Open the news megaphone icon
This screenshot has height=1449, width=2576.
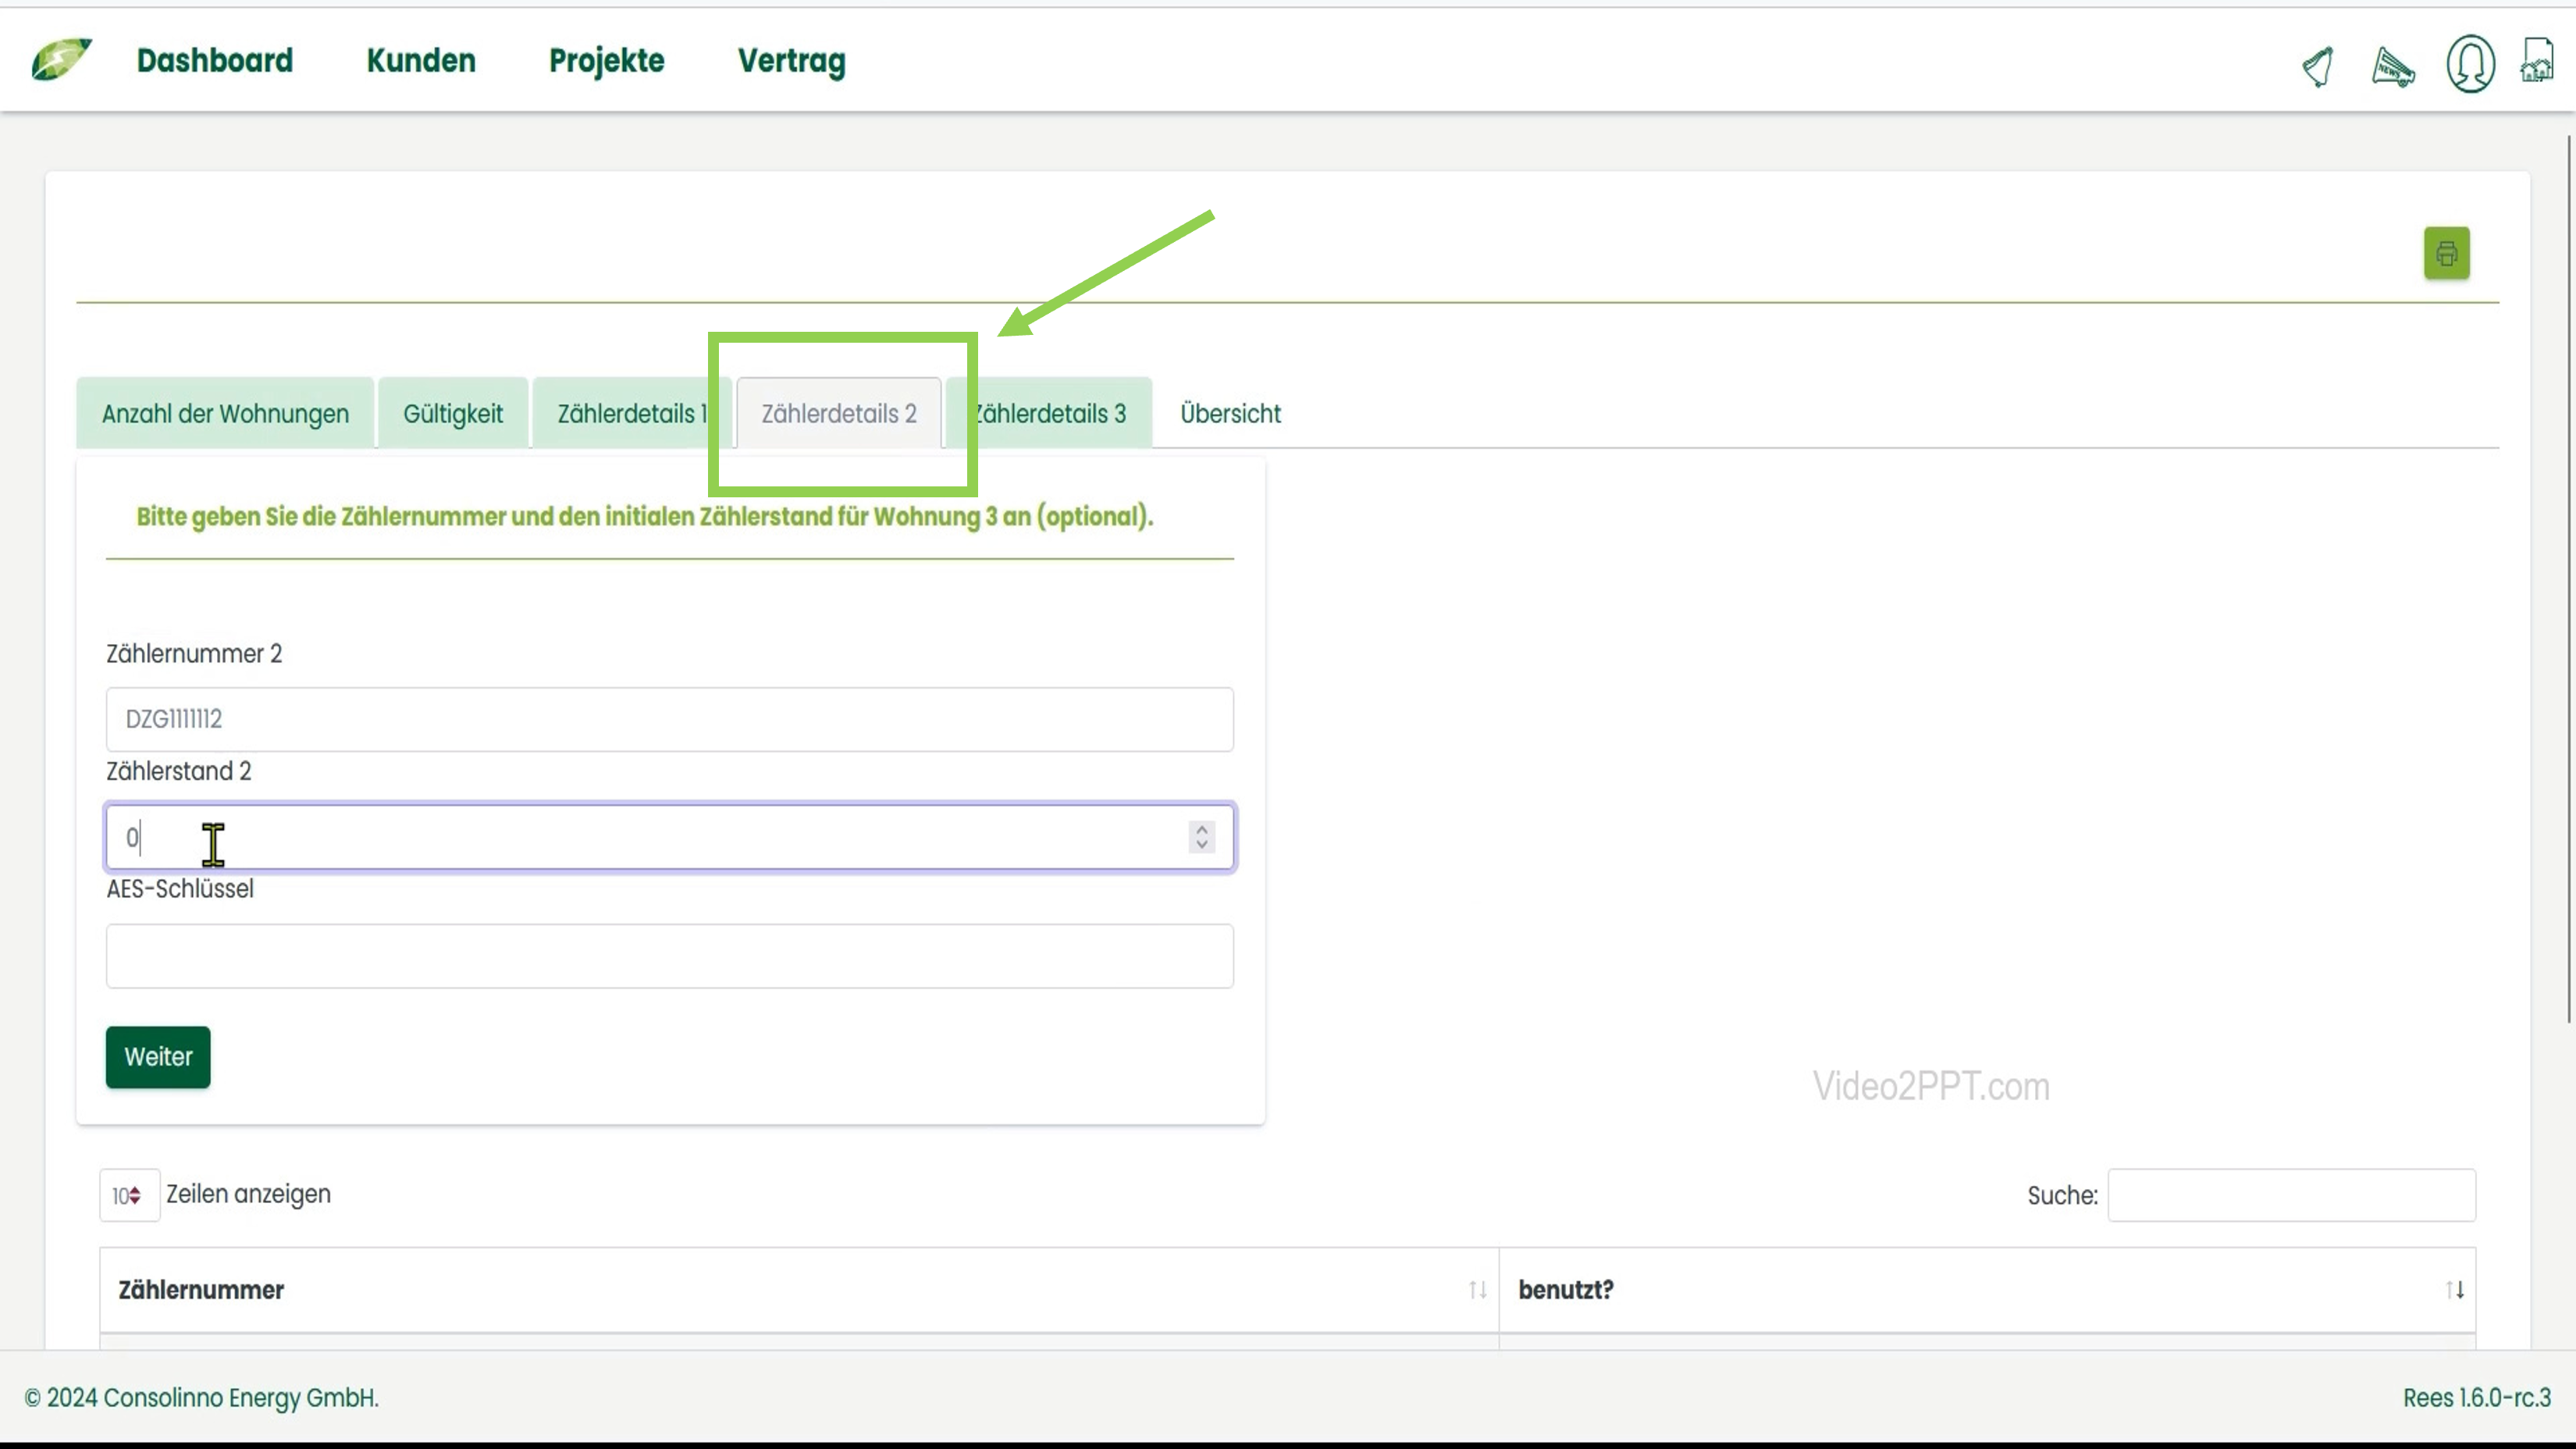coord(2392,67)
